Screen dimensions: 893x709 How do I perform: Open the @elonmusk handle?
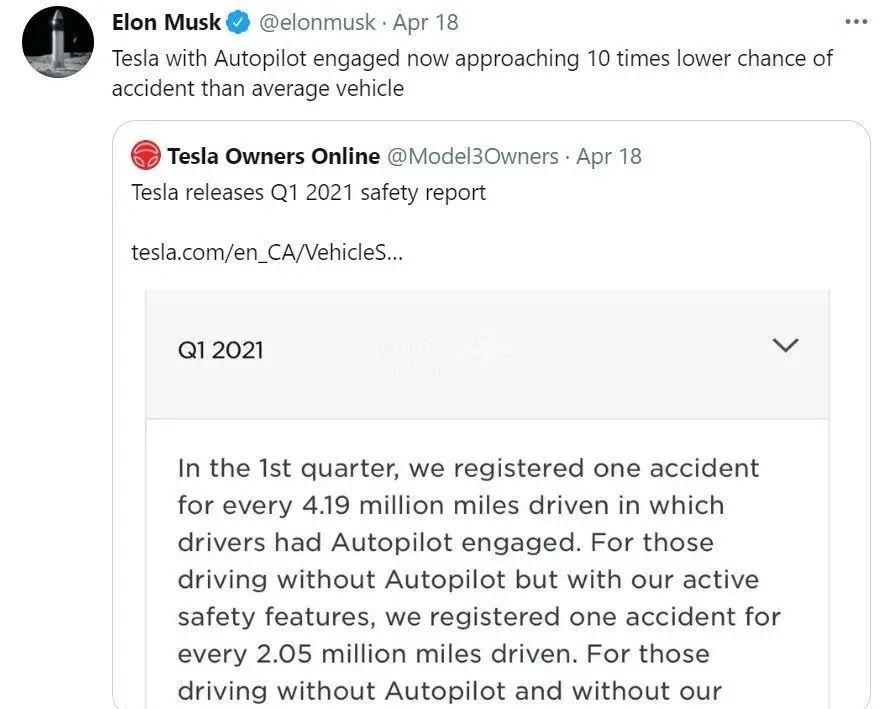(318, 22)
